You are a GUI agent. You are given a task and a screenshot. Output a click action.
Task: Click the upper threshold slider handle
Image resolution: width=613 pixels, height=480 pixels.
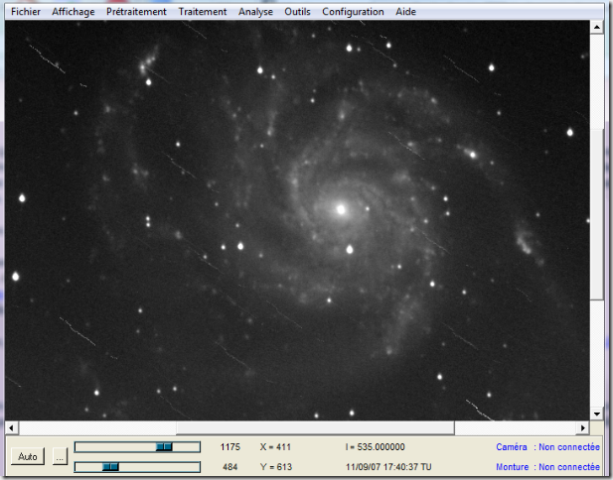164,447
